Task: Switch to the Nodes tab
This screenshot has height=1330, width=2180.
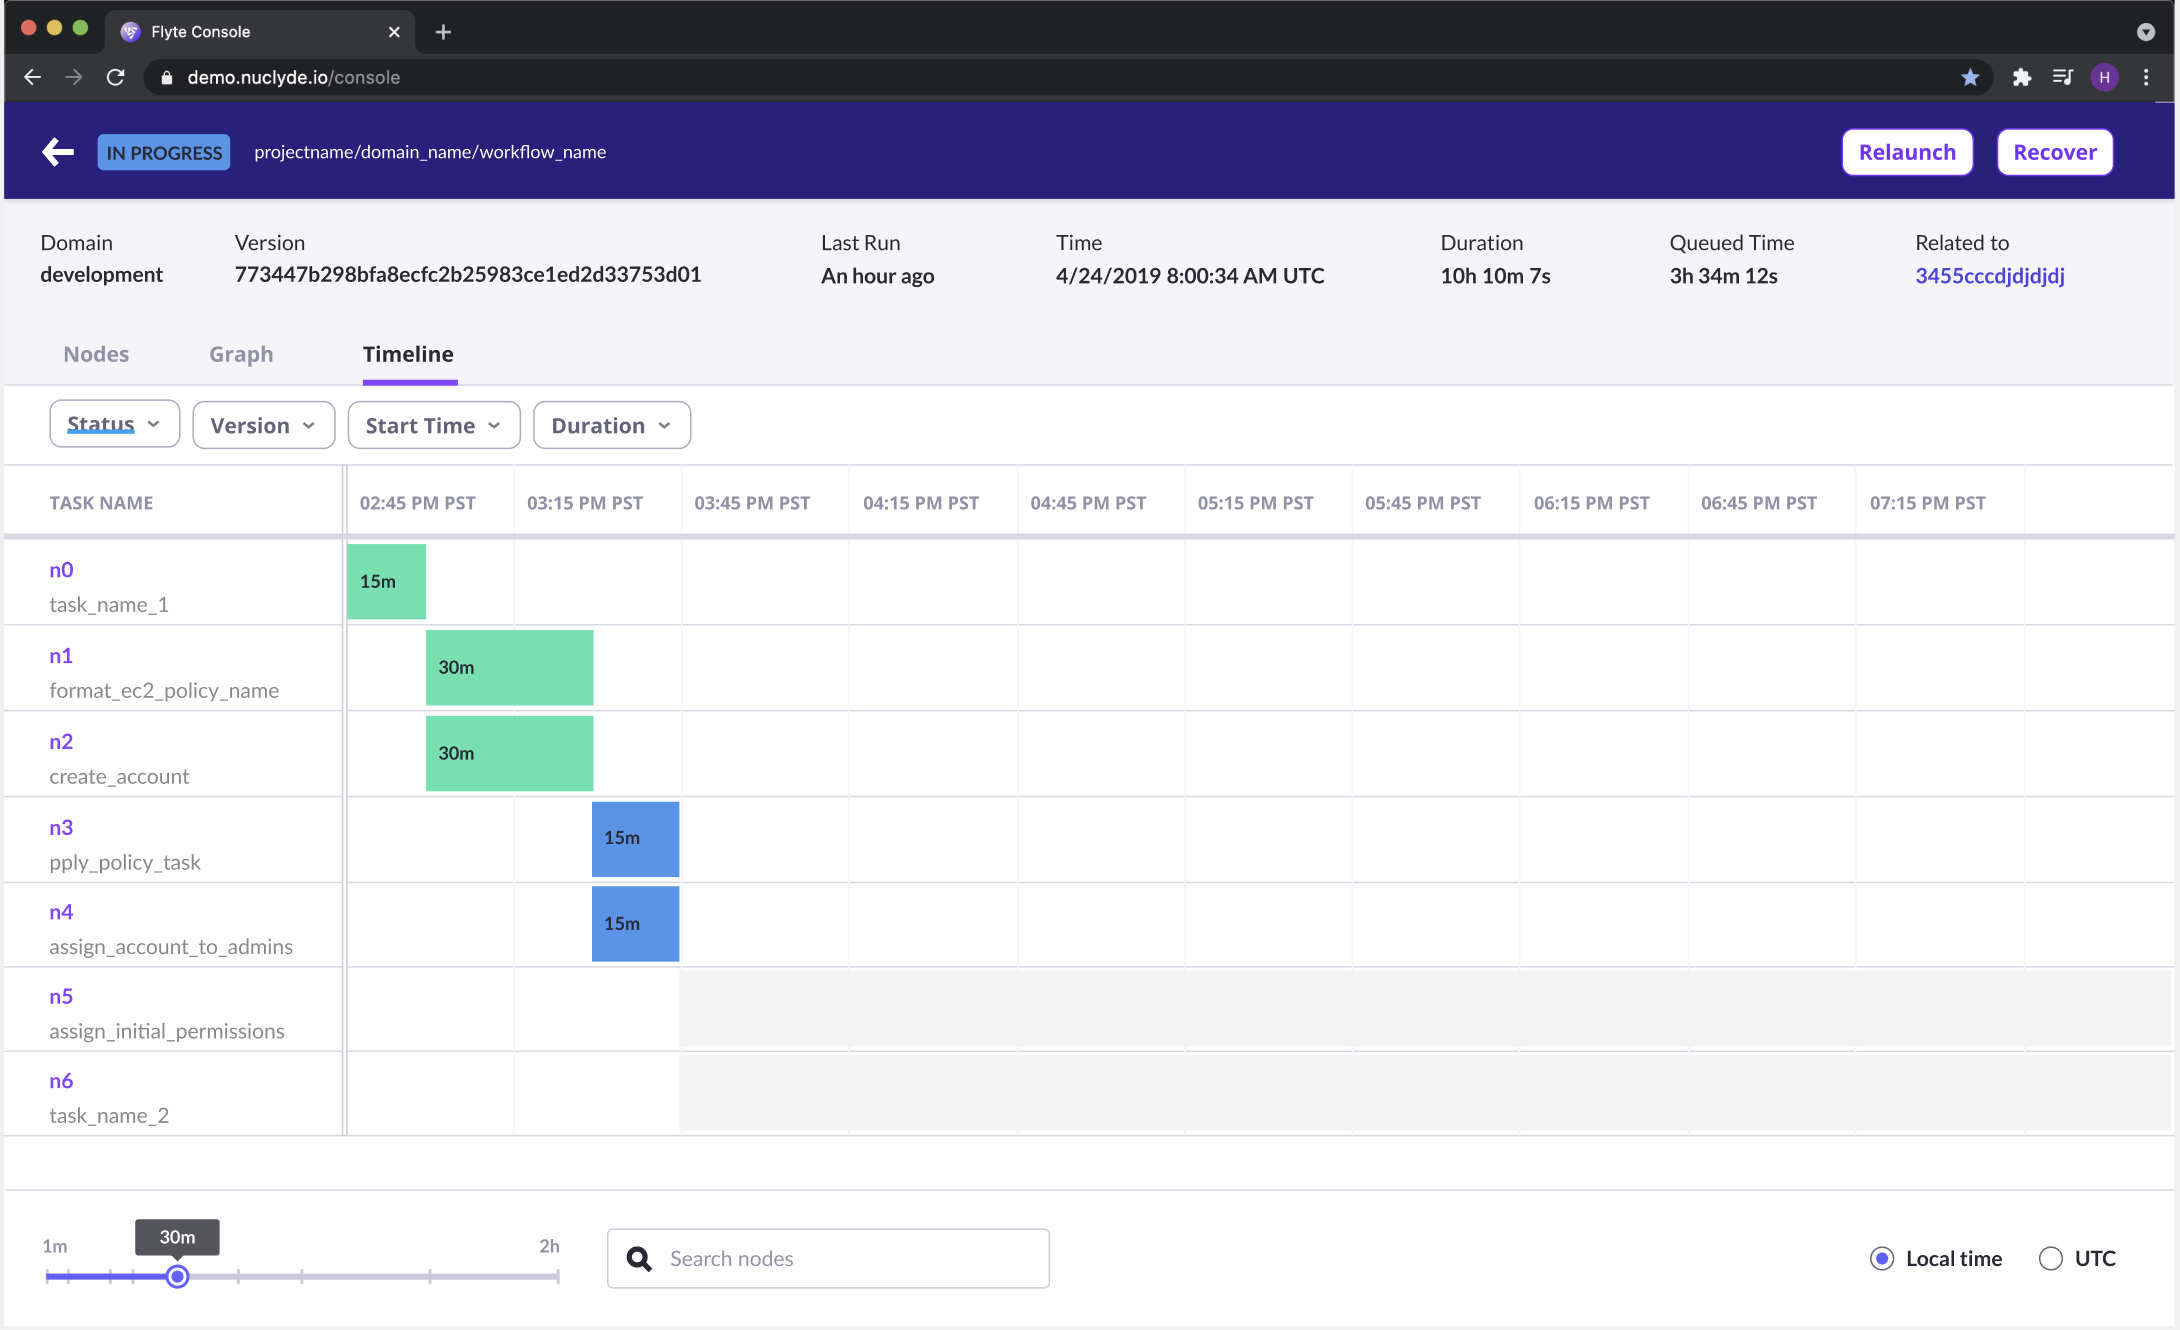Action: click(x=96, y=354)
